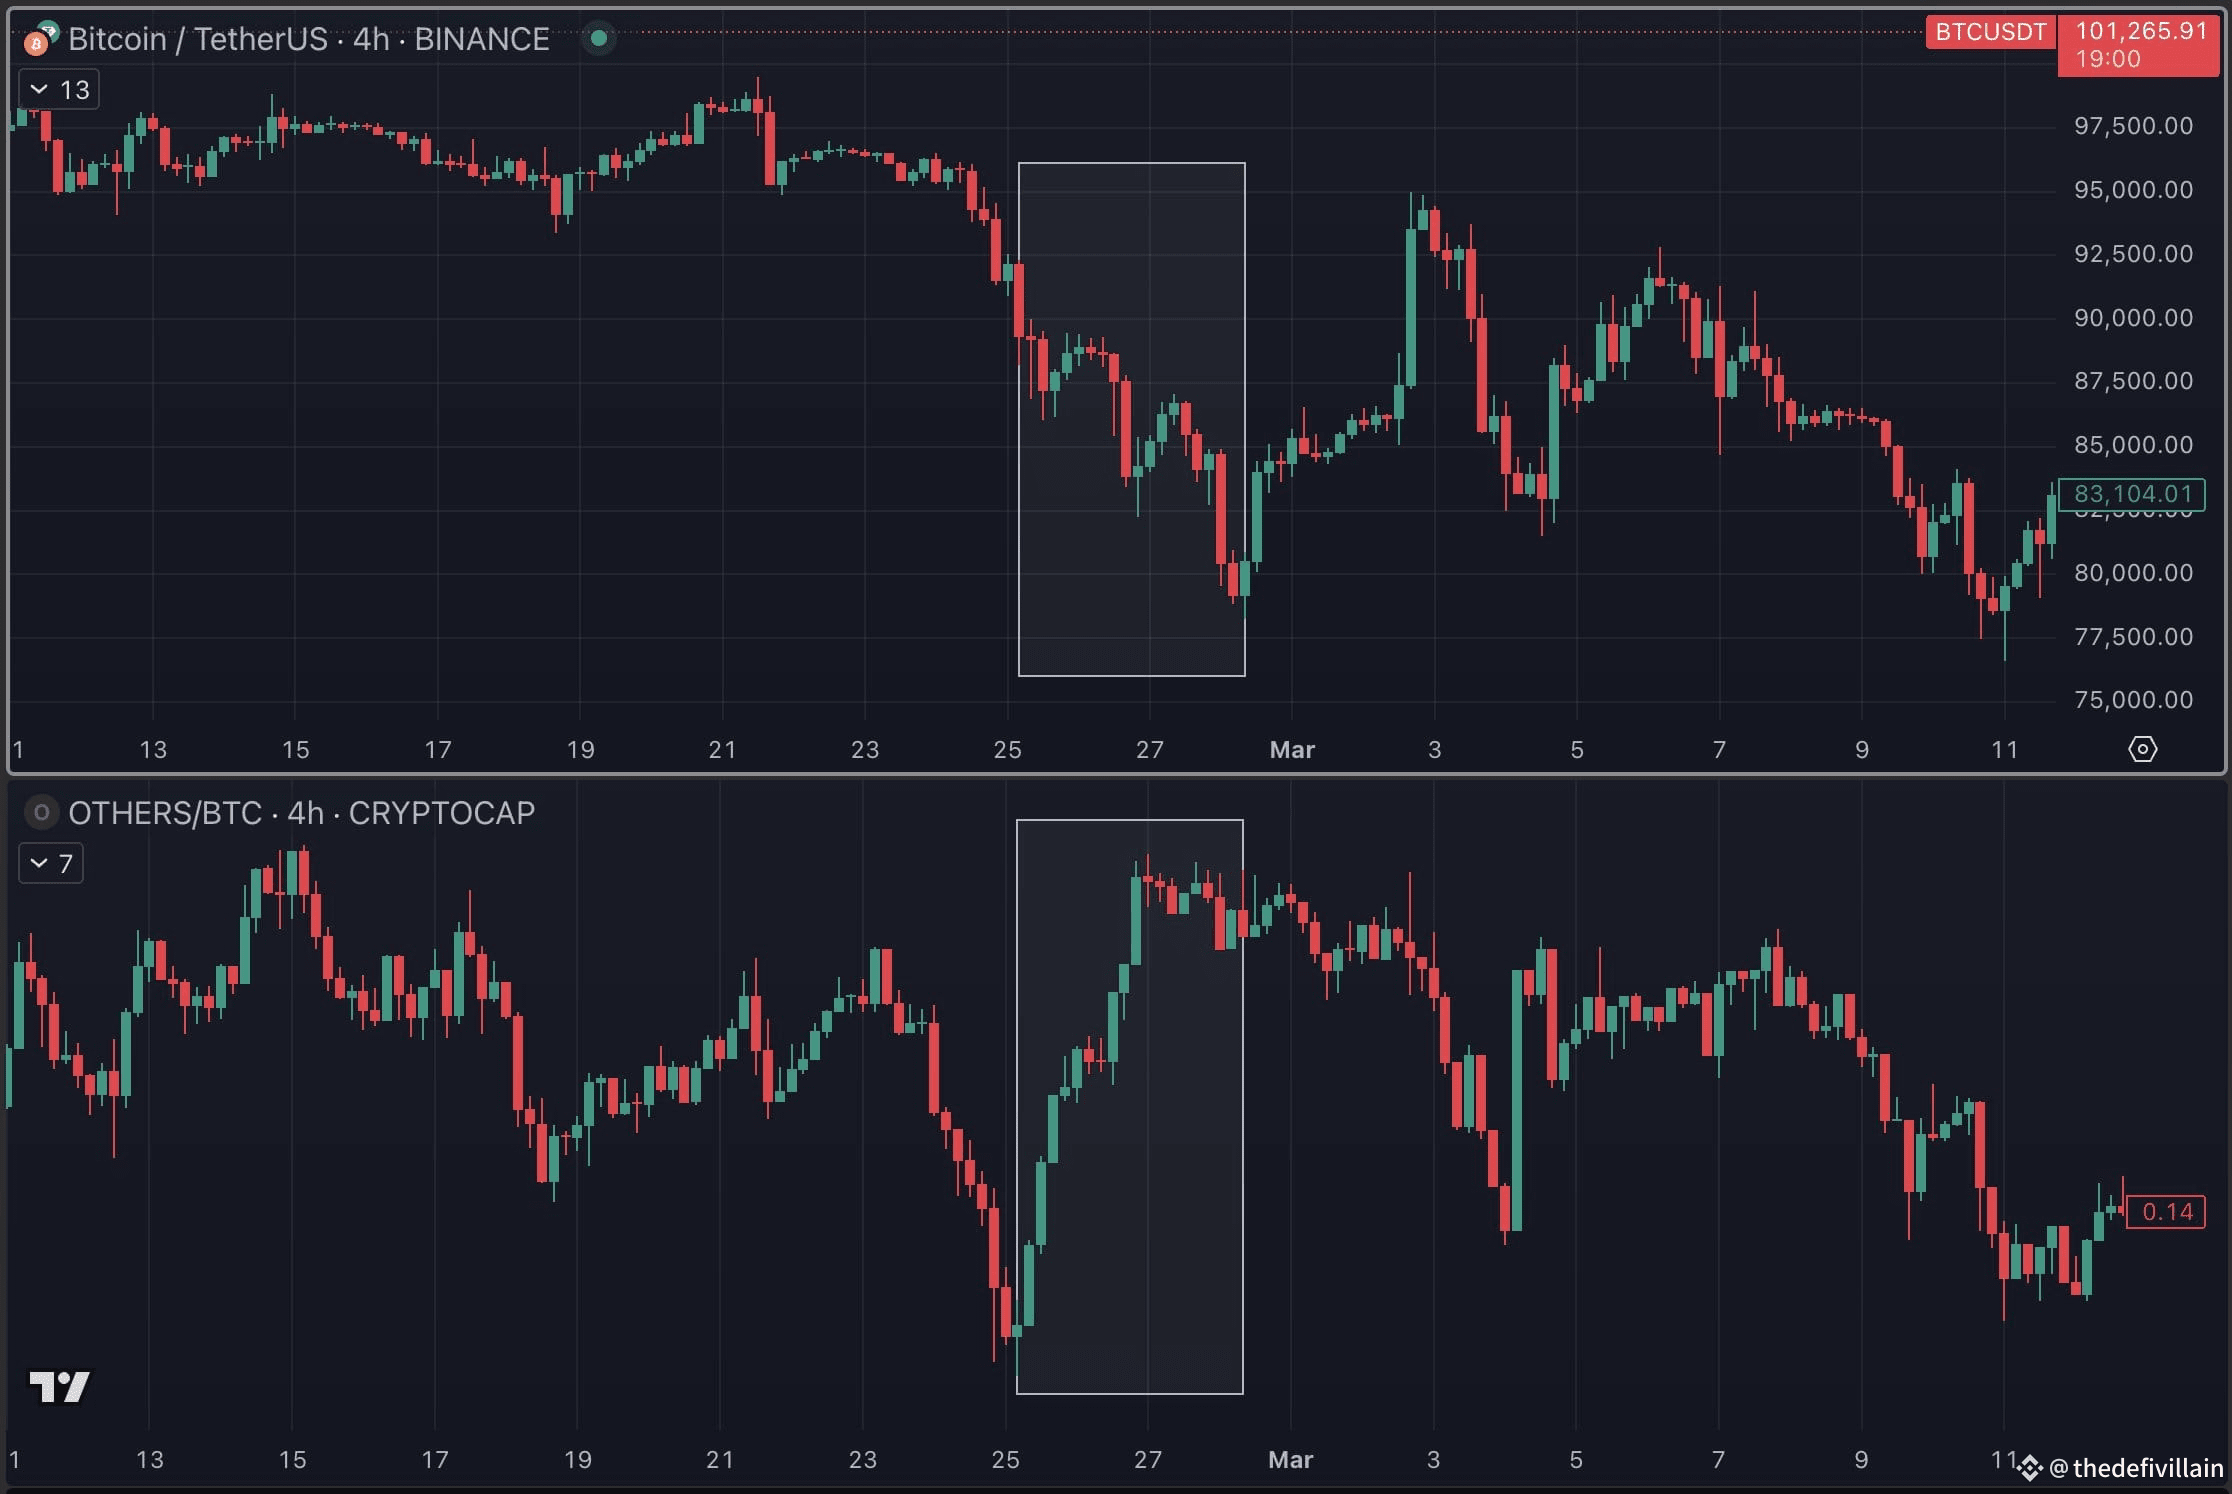The height and width of the screenshot is (1494, 2232).
Task: Click the Bitcoin coin icon beside the chart title
Action: point(37,43)
